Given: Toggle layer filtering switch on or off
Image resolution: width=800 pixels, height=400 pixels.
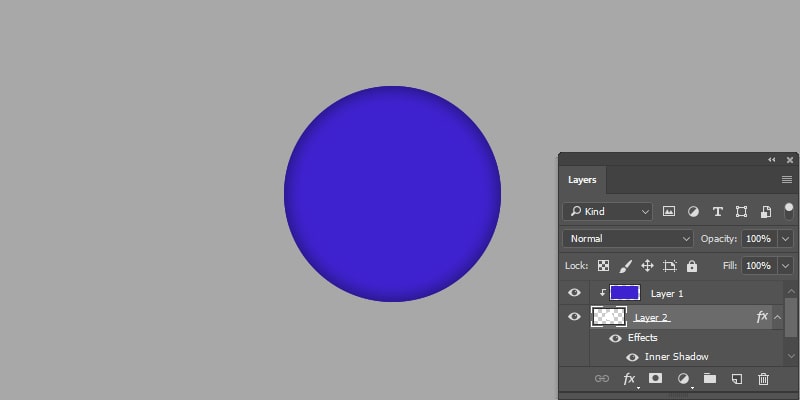Looking at the screenshot, I should 789,211.
